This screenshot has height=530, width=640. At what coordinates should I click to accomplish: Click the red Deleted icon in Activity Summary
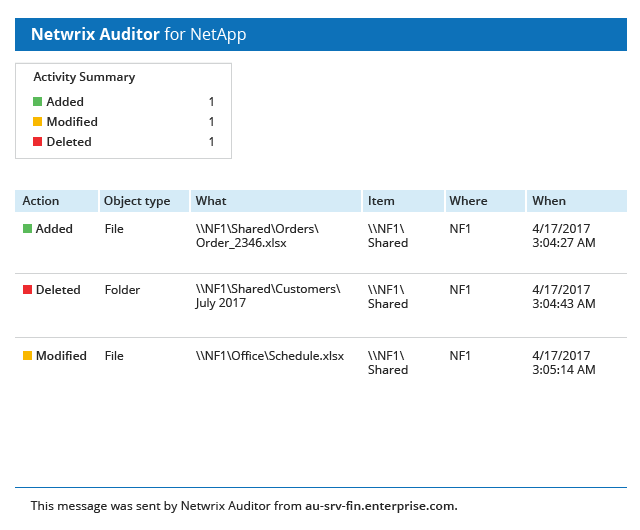coord(38,141)
